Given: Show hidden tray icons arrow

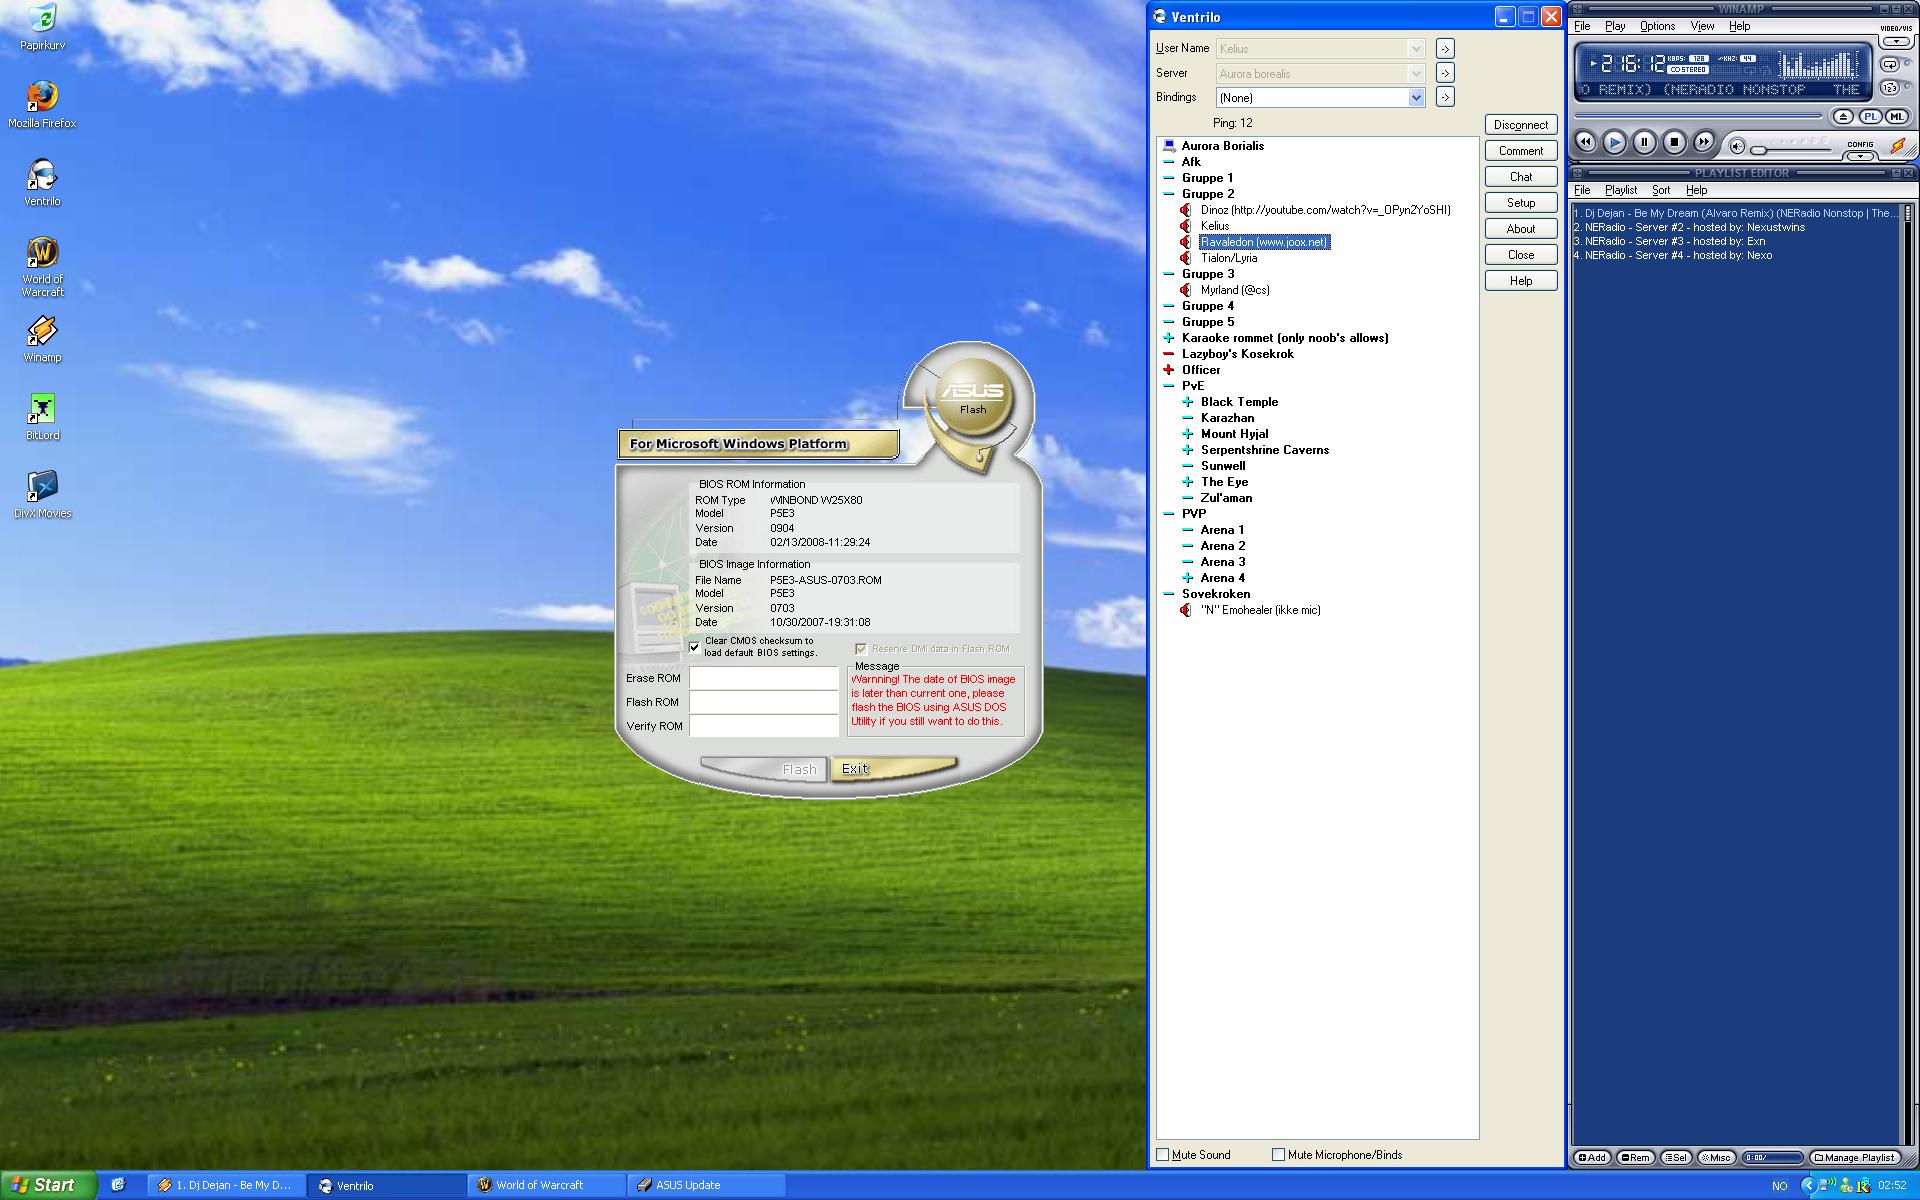Looking at the screenshot, I should pos(1808,1186).
